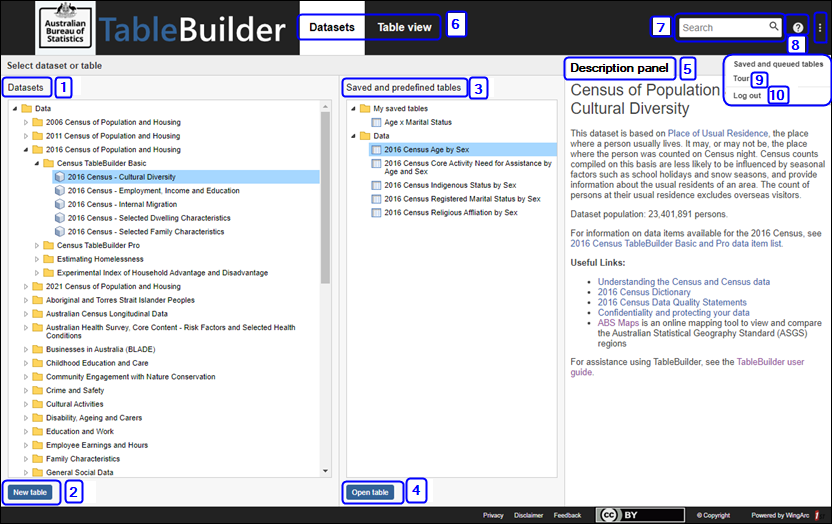Open the ABS Maps link
Image resolution: width=832 pixels, height=524 pixels.
tap(618, 323)
